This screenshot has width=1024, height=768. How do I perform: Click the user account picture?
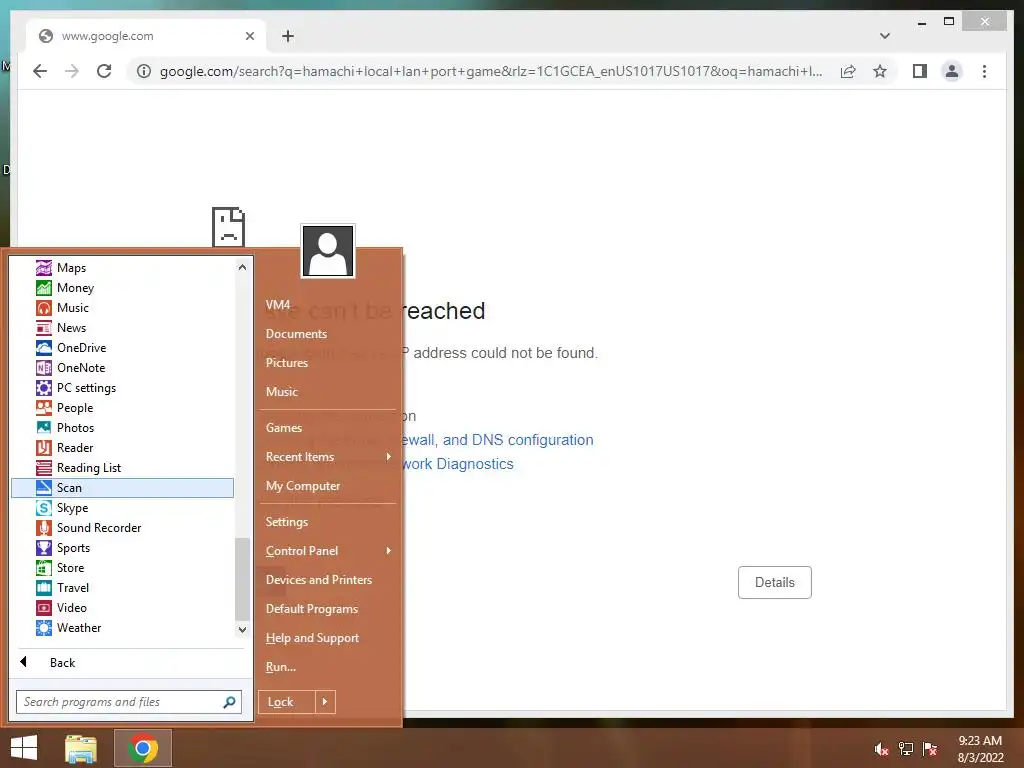click(x=328, y=251)
